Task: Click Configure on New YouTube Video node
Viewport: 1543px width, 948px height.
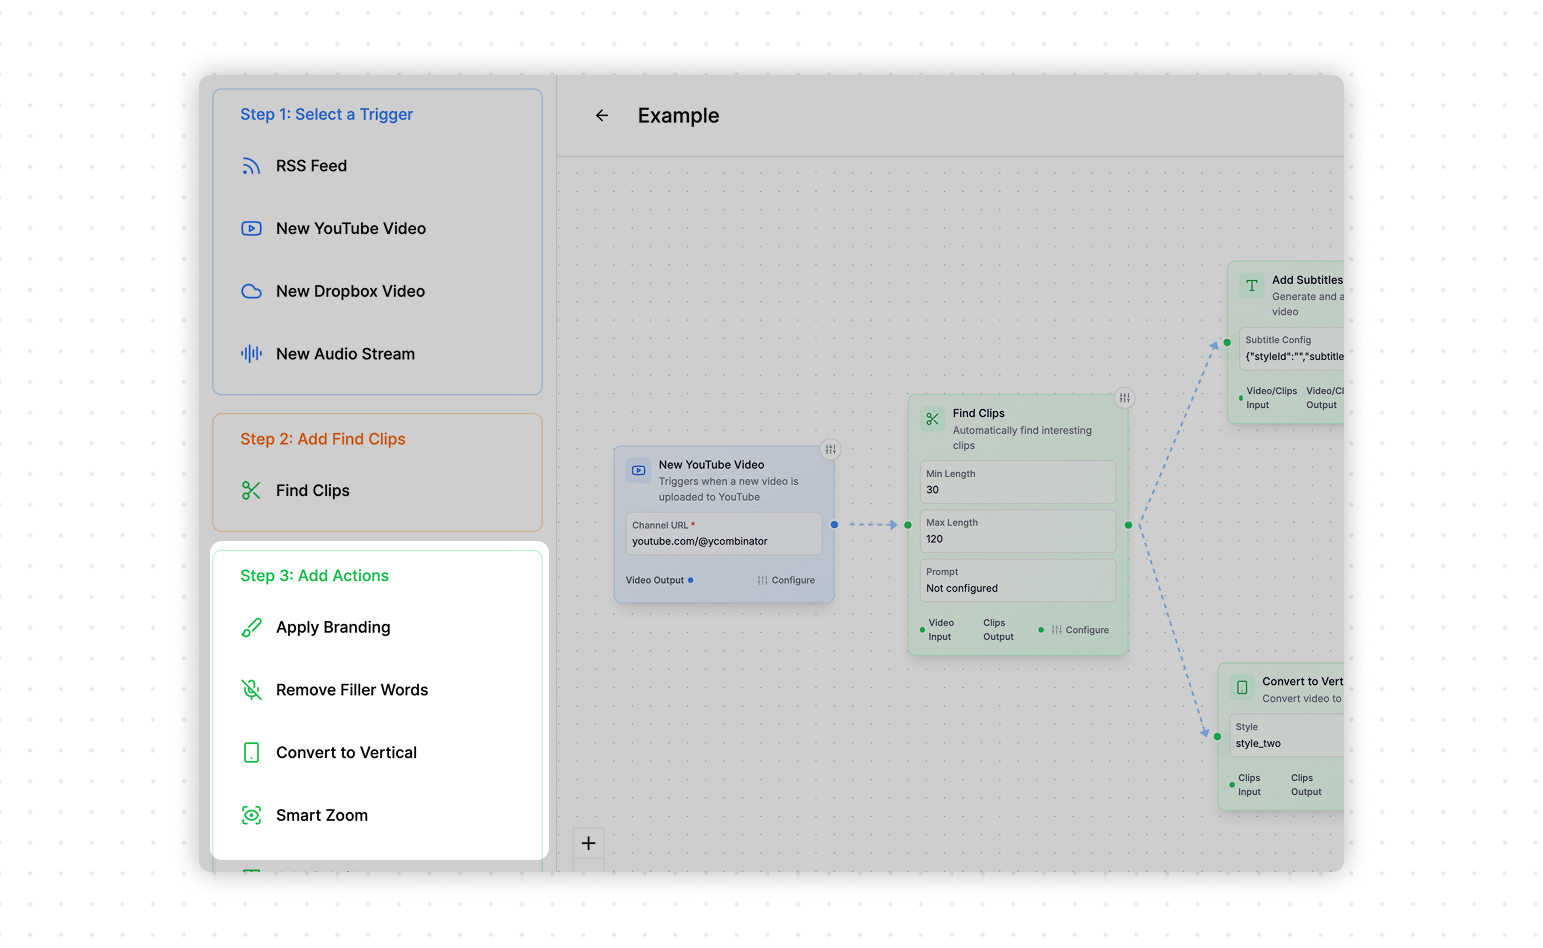Action: (x=786, y=580)
